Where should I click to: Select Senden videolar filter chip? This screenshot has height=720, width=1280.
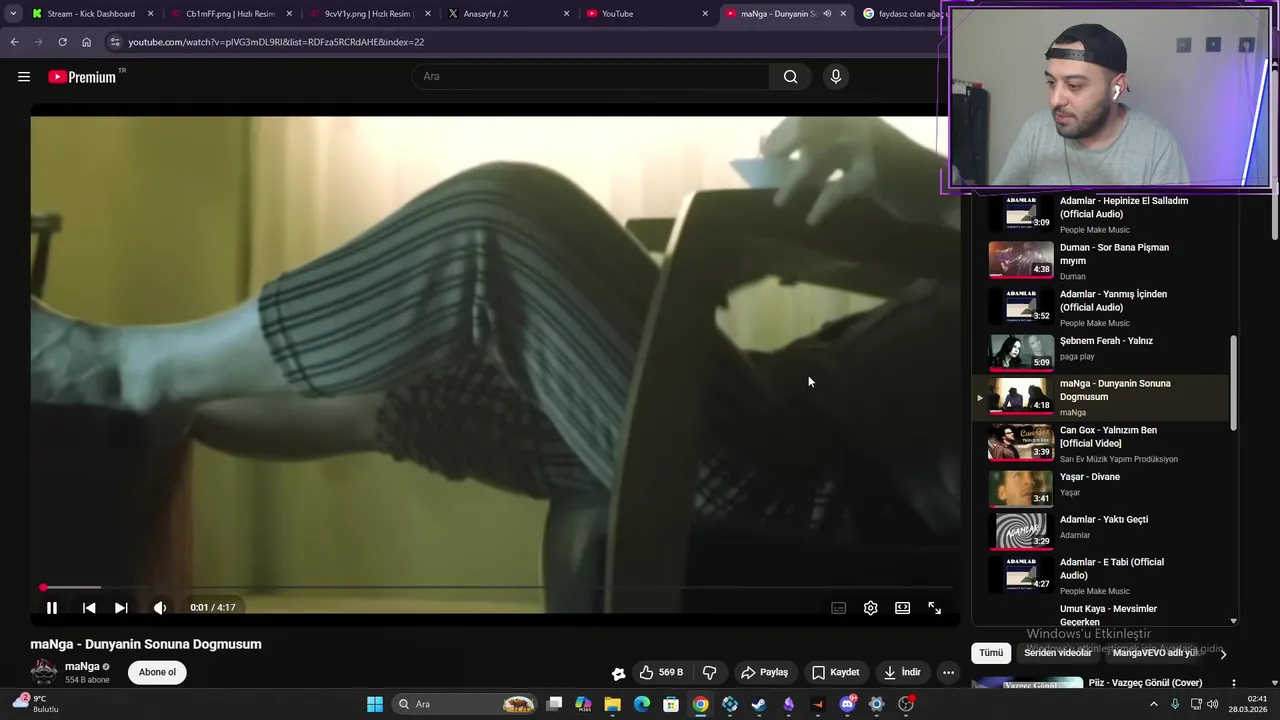click(1058, 653)
